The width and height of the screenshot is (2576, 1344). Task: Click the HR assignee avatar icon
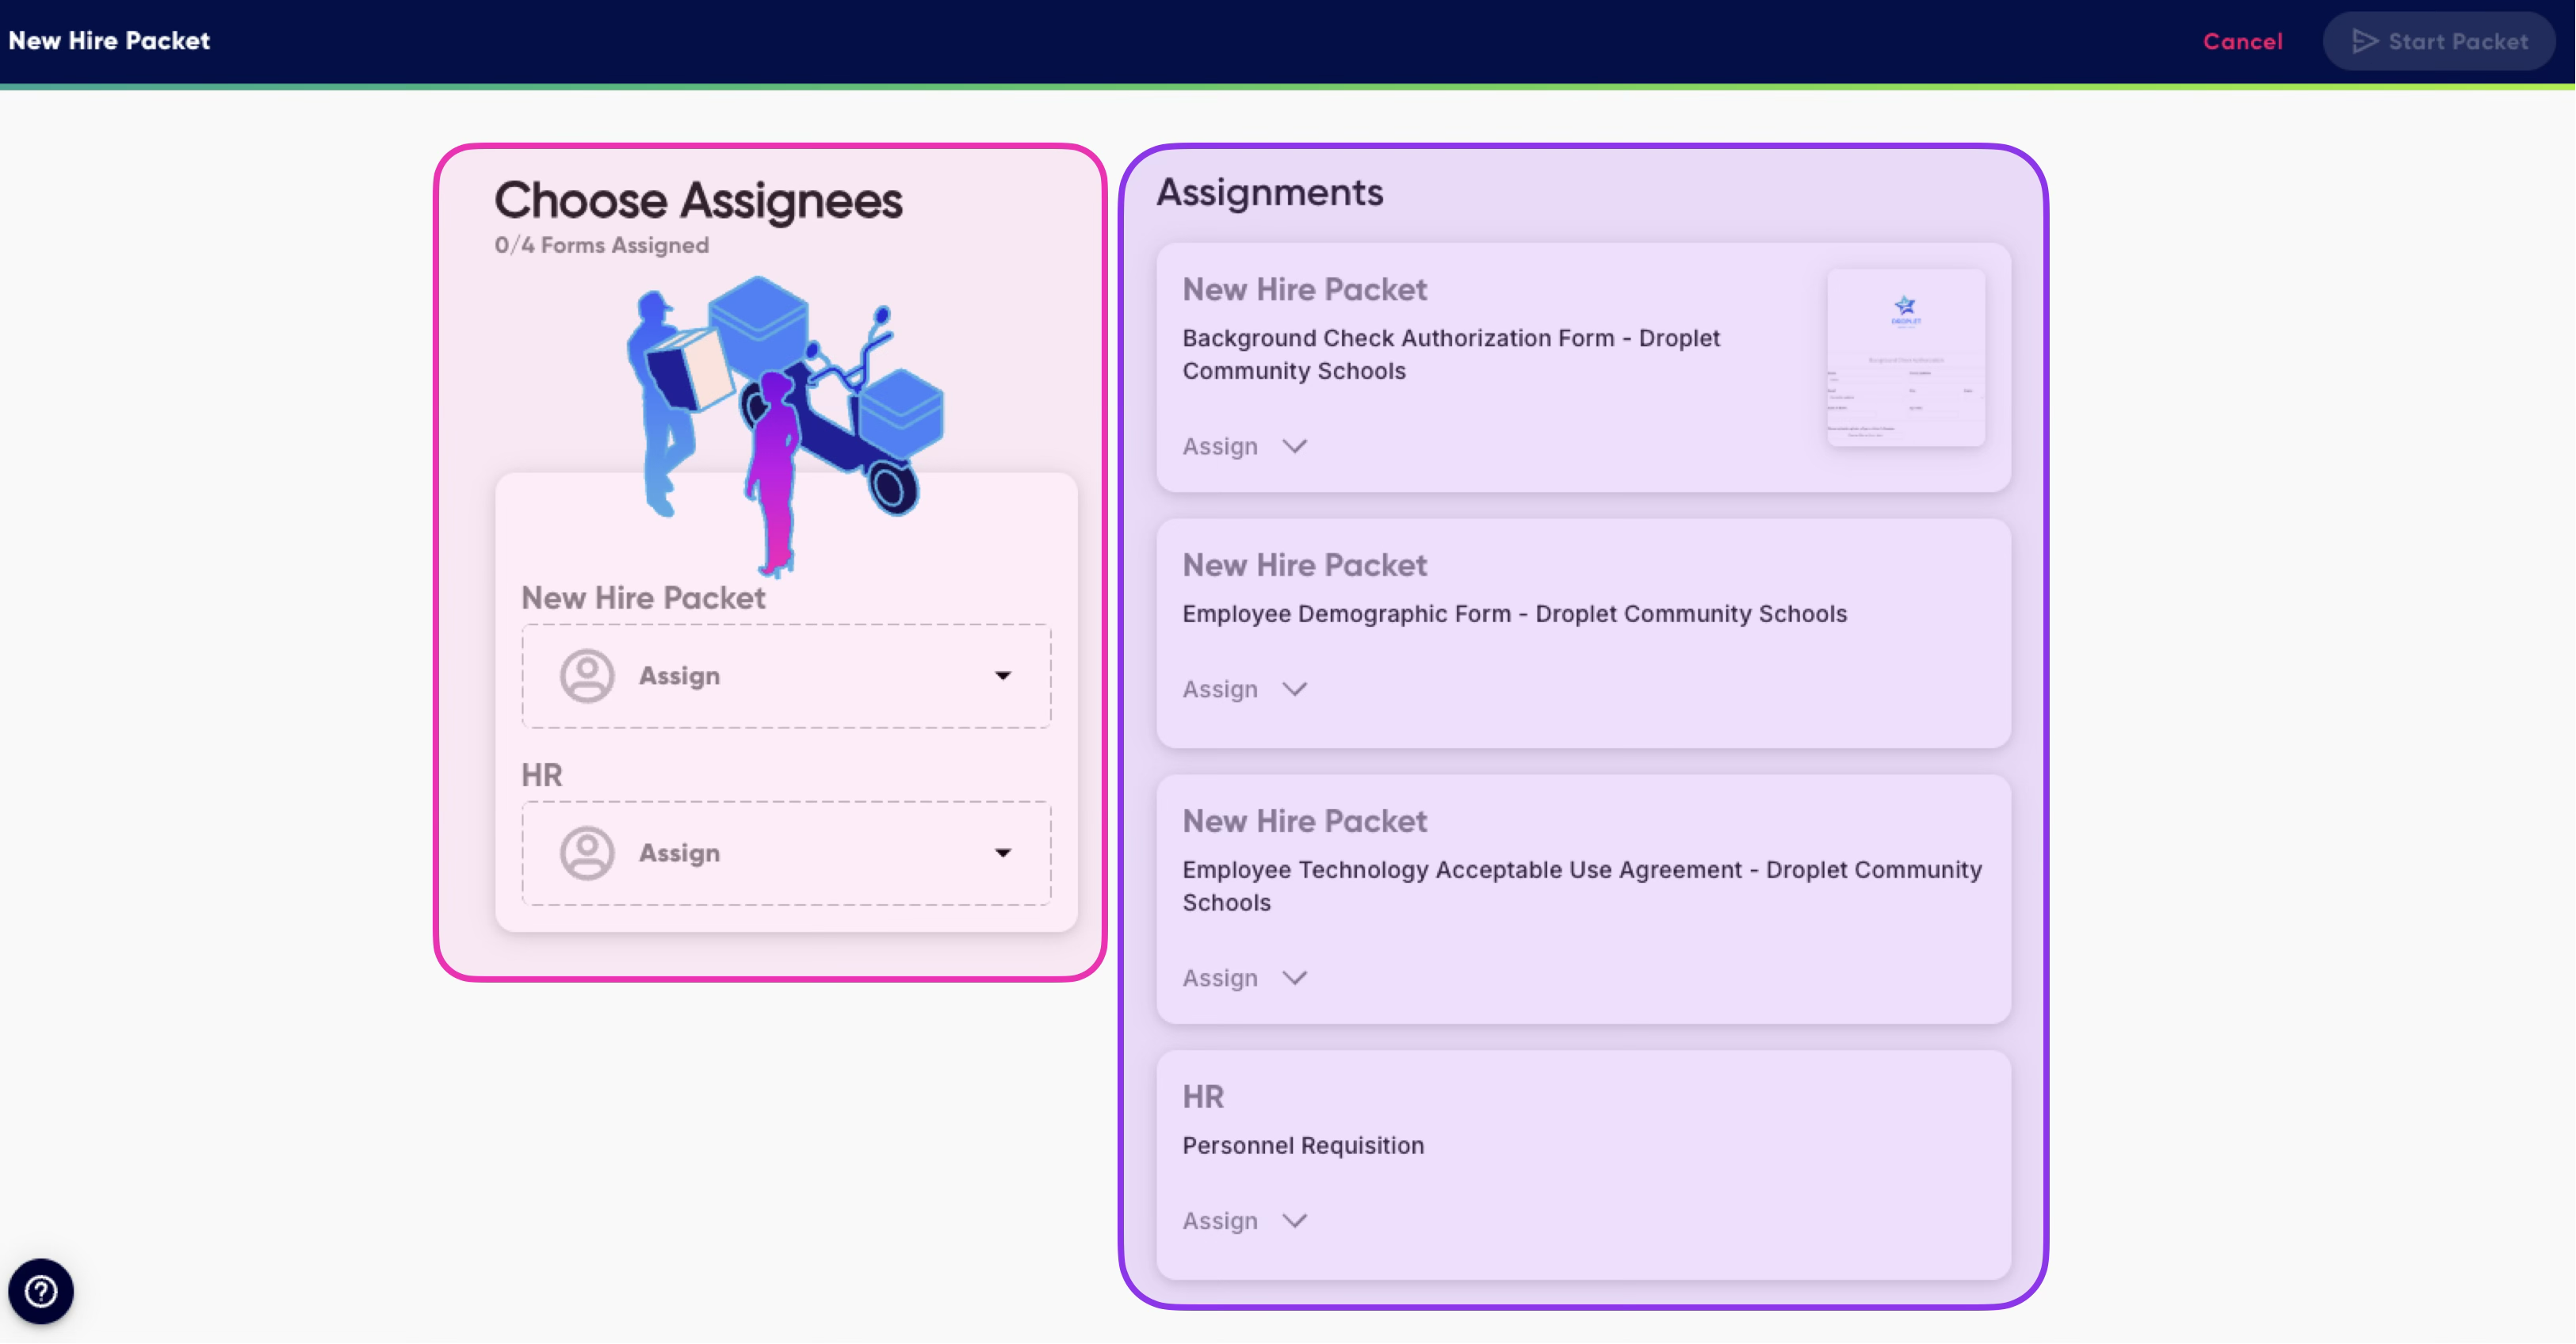587,853
